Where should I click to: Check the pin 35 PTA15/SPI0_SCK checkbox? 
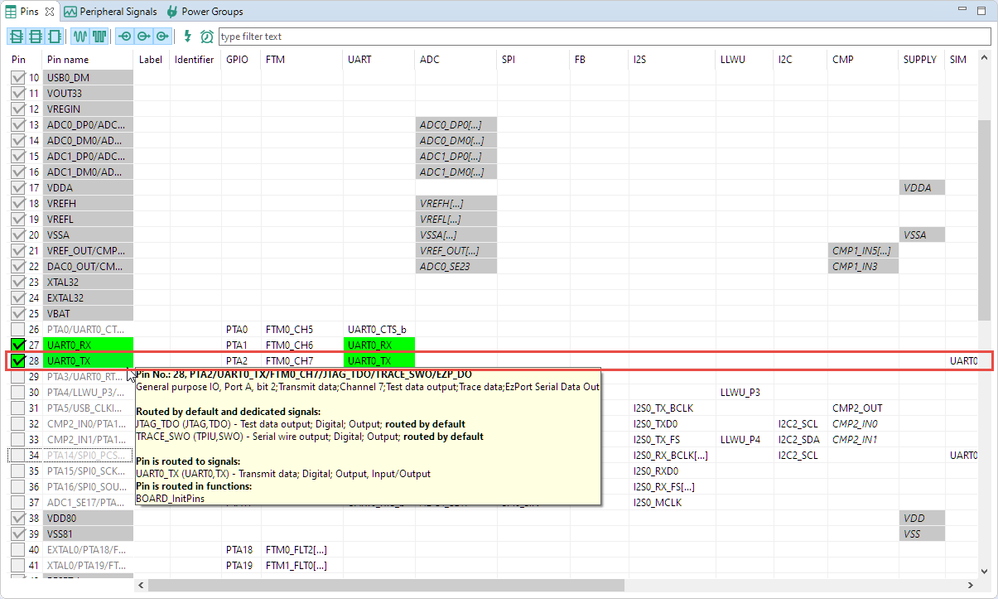(18, 471)
